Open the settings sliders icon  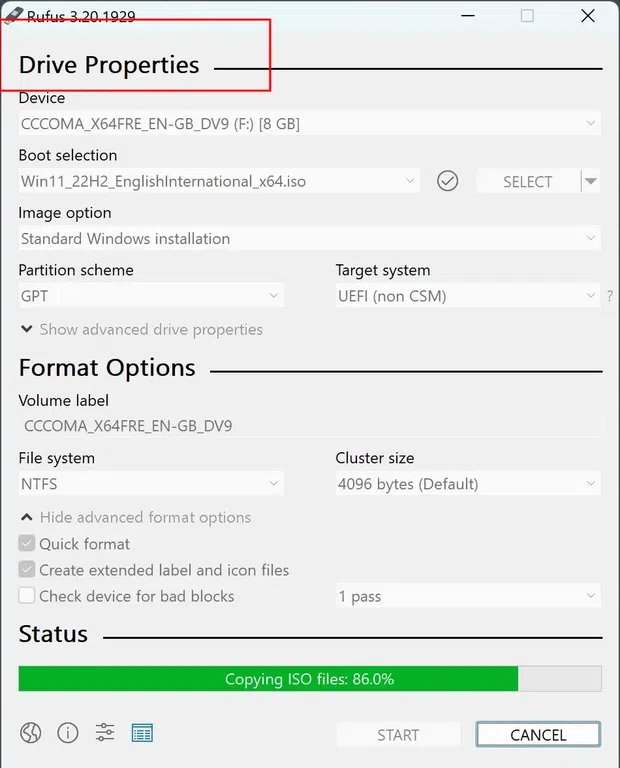pyautogui.click(x=105, y=733)
